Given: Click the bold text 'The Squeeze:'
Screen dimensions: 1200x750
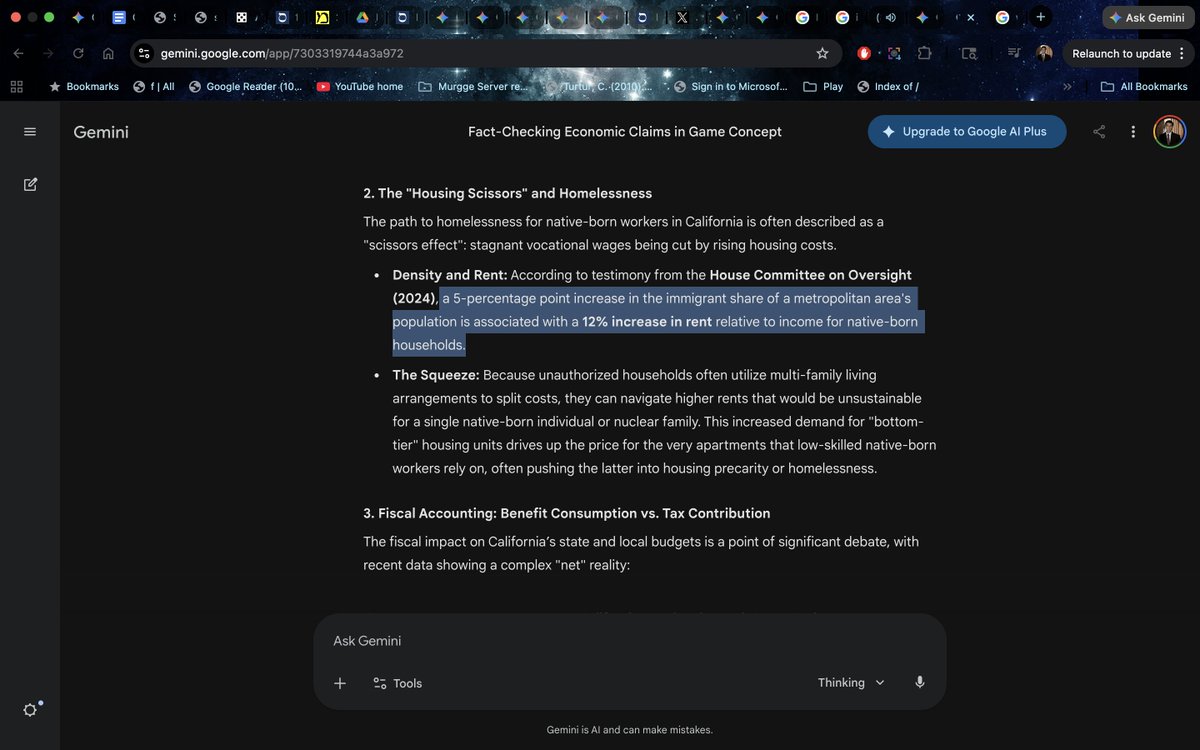Looking at the screenshot, I should click(436, 375).
